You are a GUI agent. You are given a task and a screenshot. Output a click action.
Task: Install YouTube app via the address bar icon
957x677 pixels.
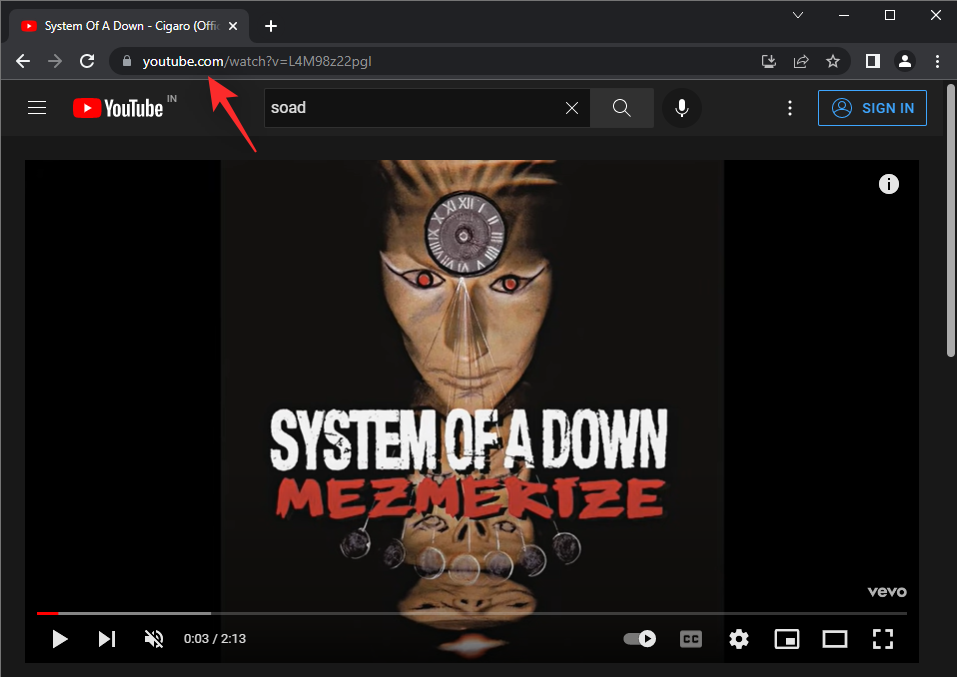point(769,61)
